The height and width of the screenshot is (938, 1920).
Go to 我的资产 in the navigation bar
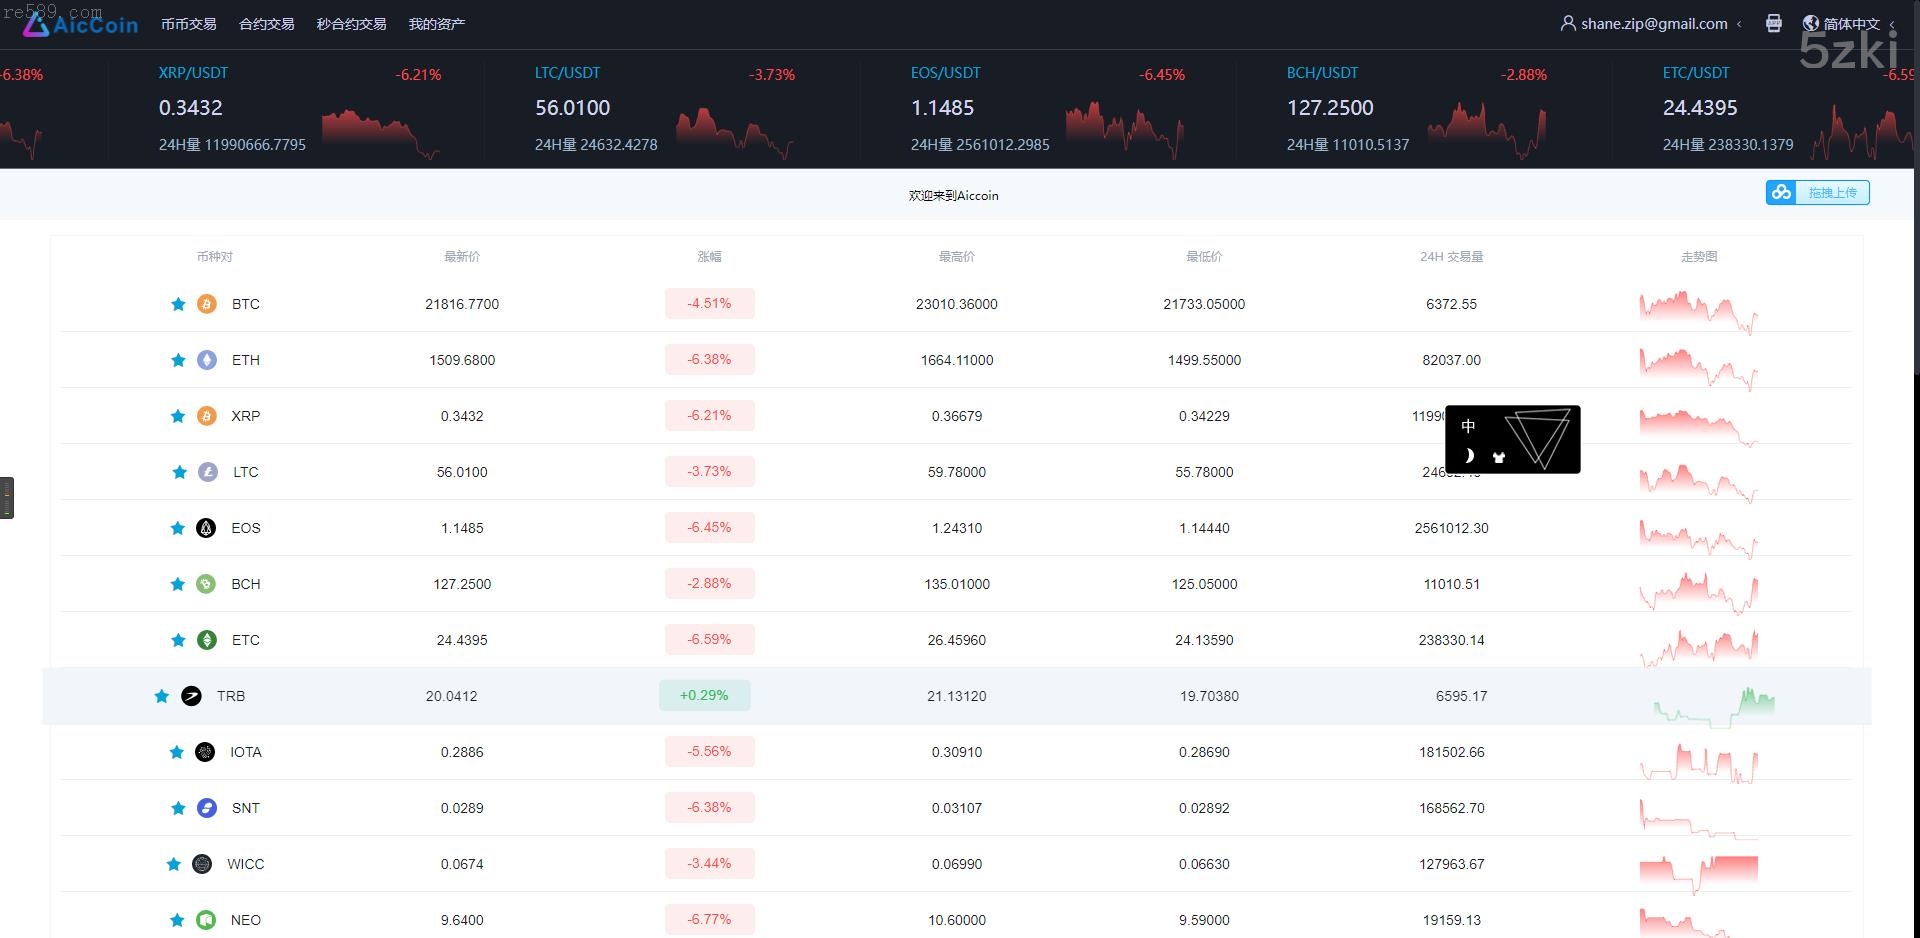(436, 24)
